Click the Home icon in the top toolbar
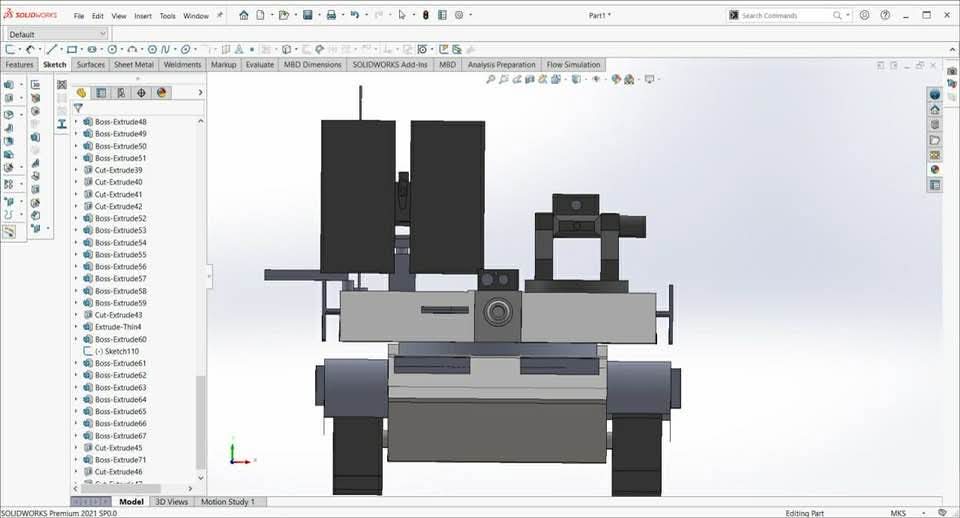This screenshot has height=518, width=960. tap(243, 15)
